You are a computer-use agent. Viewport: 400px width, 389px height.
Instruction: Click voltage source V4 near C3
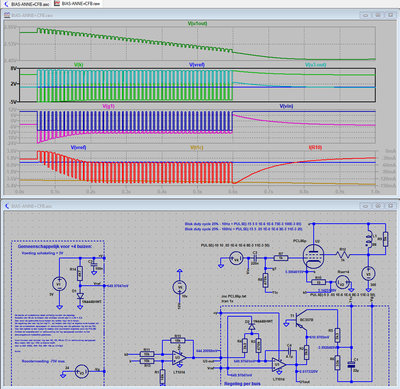coord(237,258)
